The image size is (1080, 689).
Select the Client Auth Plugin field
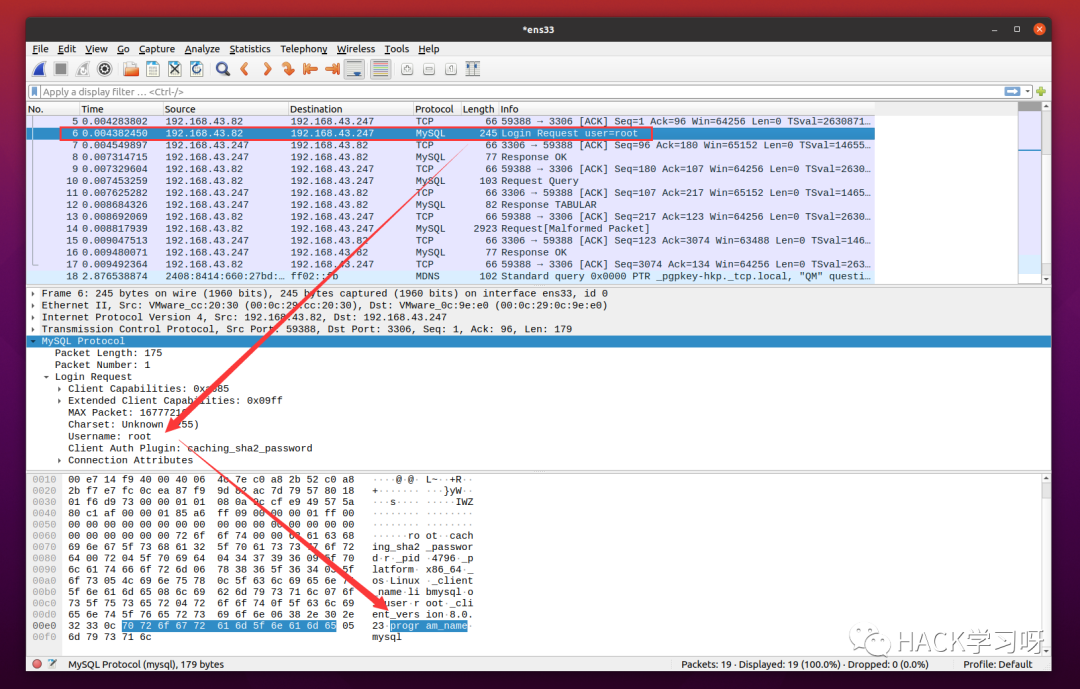[x=190, y=449]
